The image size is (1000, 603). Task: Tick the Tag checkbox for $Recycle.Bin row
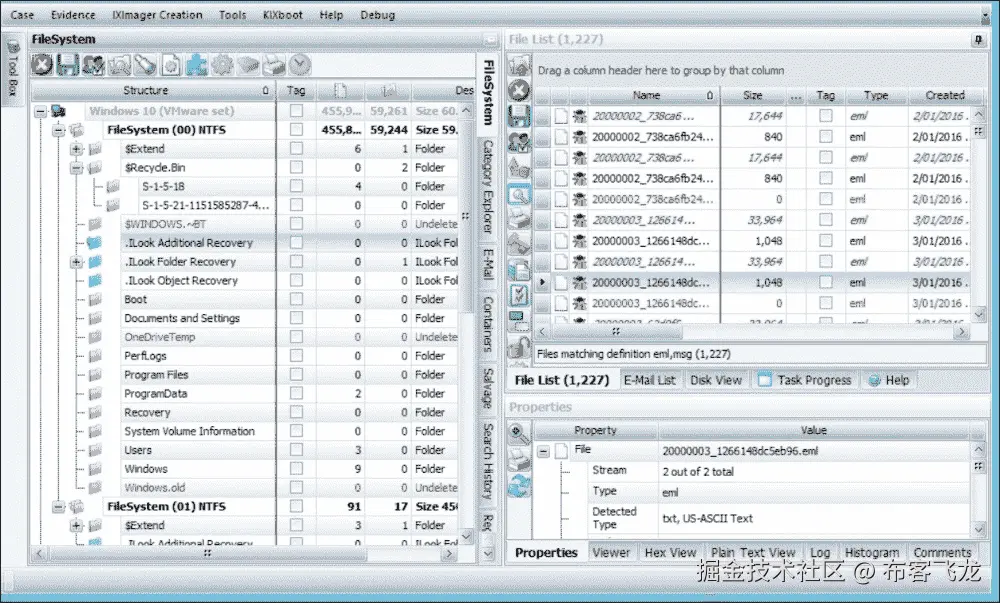[296, 167]
